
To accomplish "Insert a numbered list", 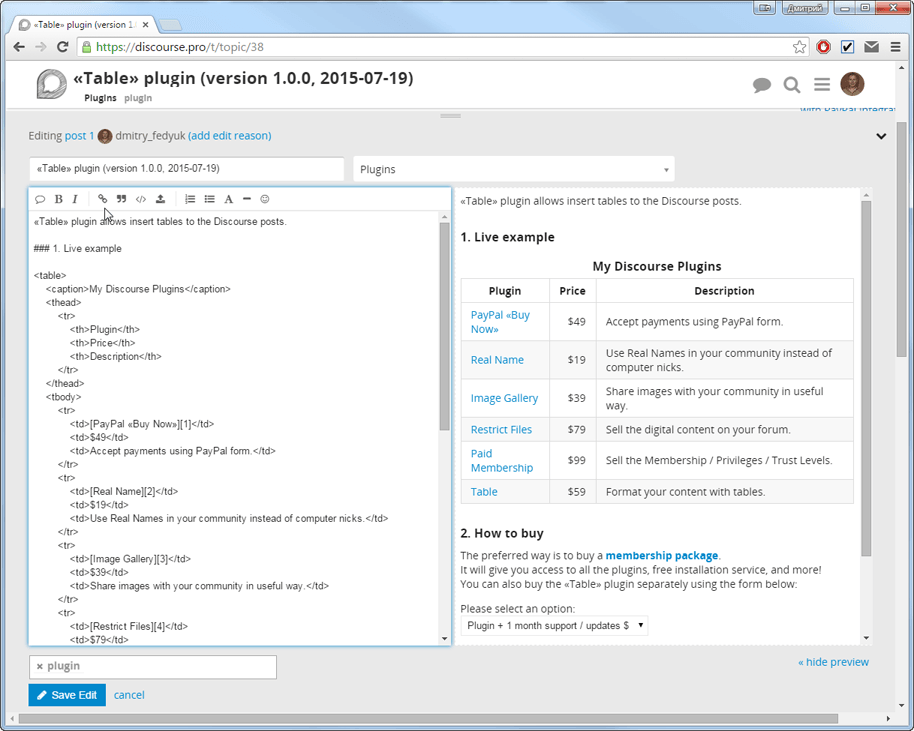I will tap(190, 199).
